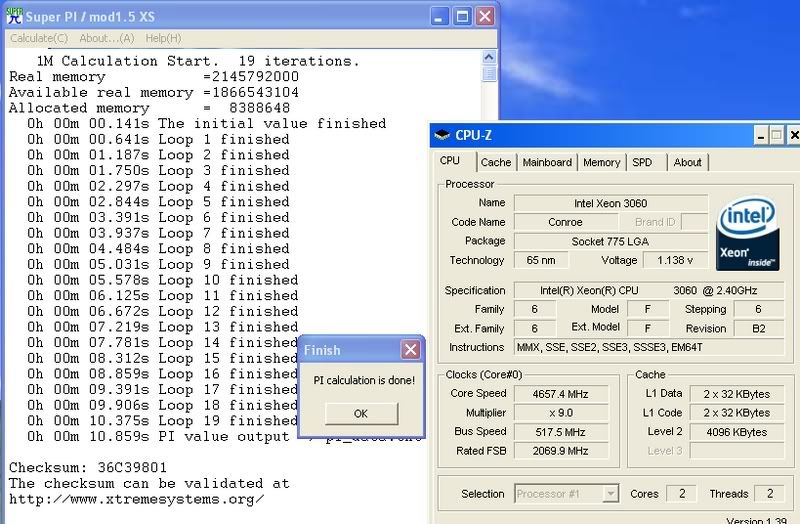
Task: Click the Code Name value 'Conroe'
Action: 565,222
